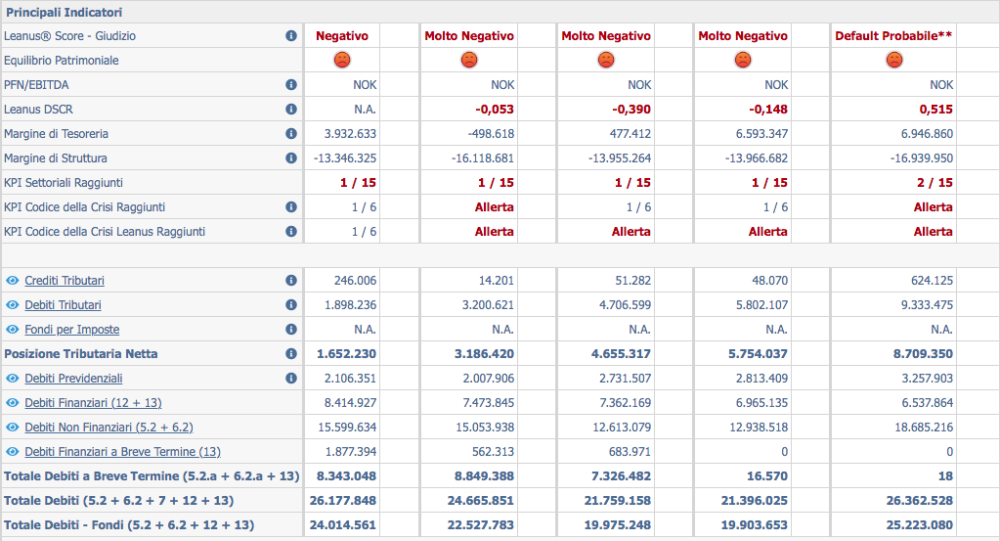1000x541 pixels.
Task: Click Debiti Previdenziali value 3.257.903
Action: pyautogui.click(x=927, y=378)
